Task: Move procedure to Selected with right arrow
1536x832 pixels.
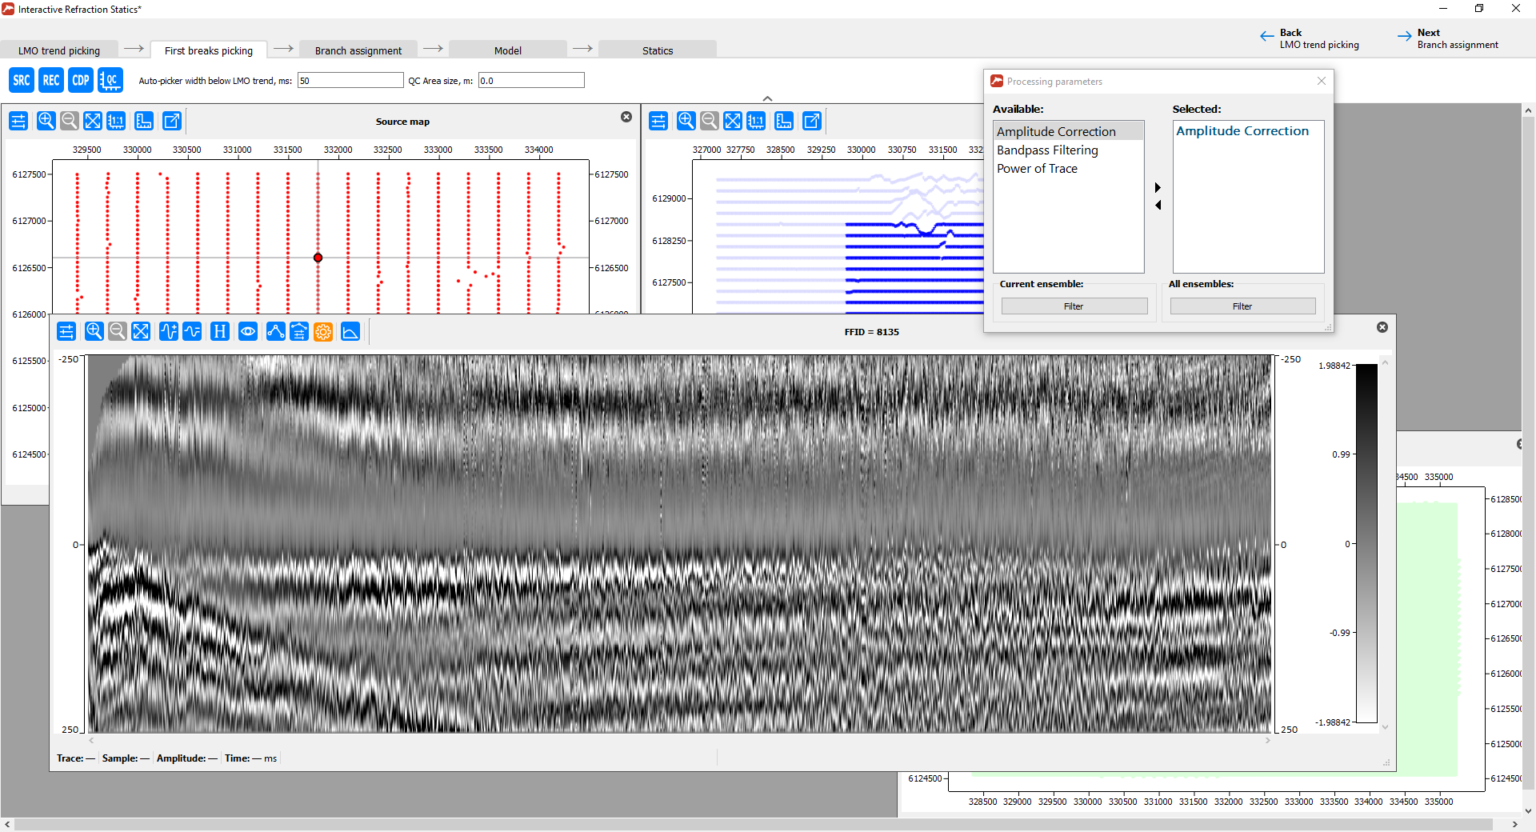Action: [1158, 187]
